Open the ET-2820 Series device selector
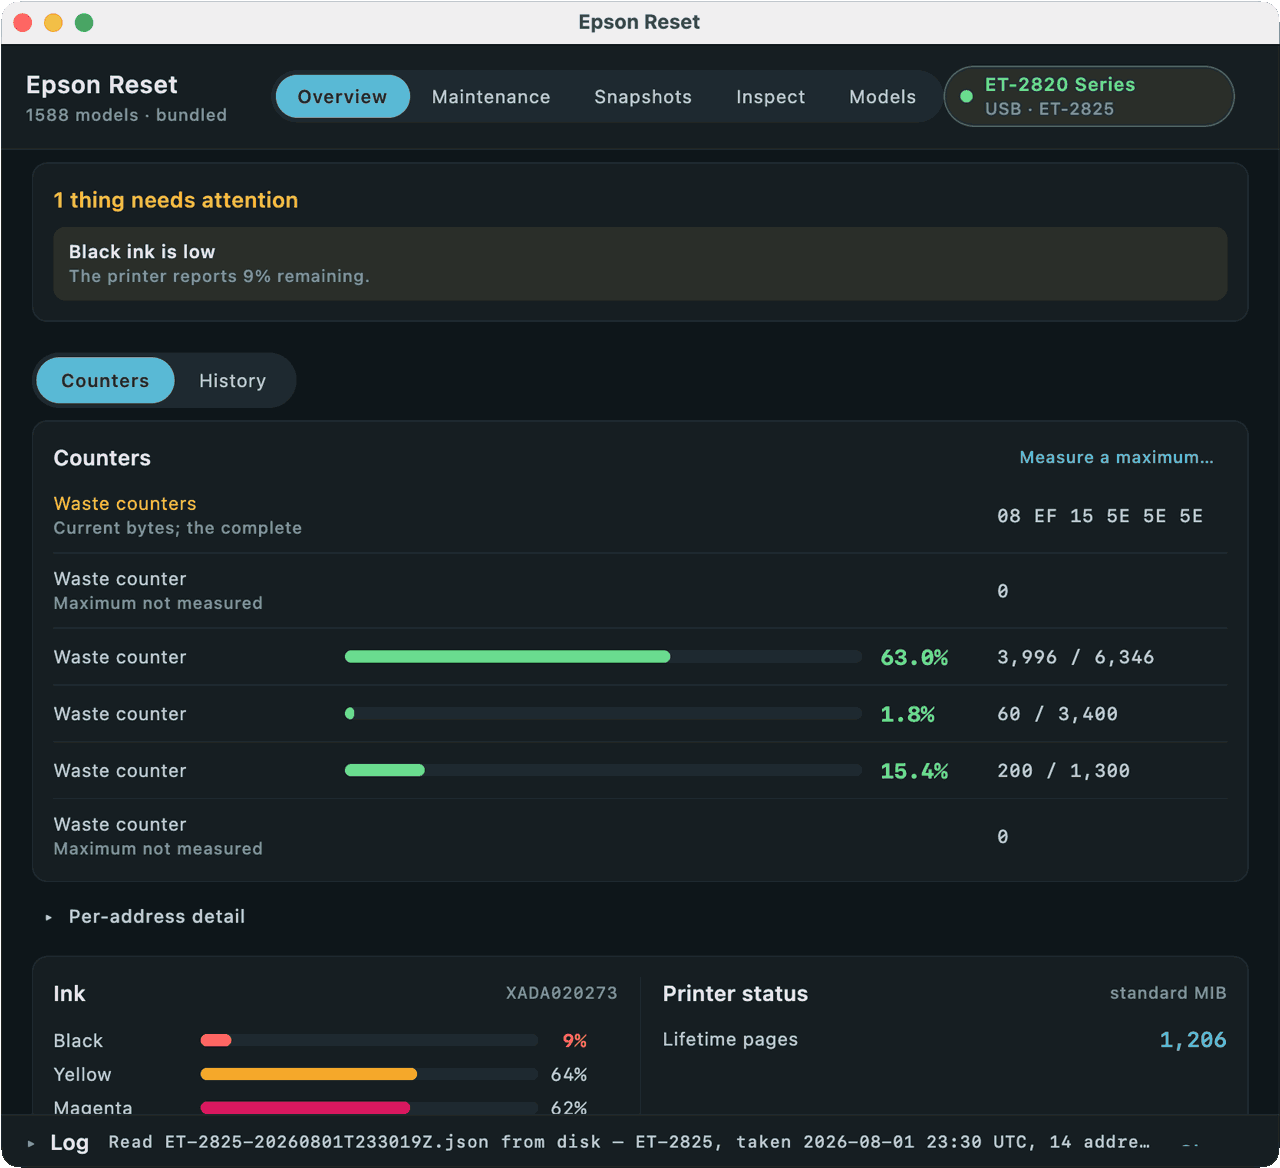1280x1168 pixels. pos(1089,97)
